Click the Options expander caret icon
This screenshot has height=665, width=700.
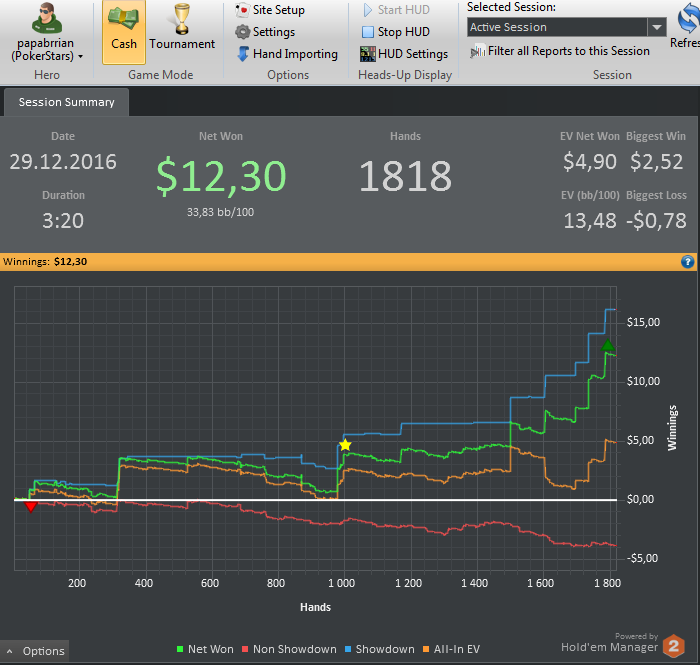[9, 652]
